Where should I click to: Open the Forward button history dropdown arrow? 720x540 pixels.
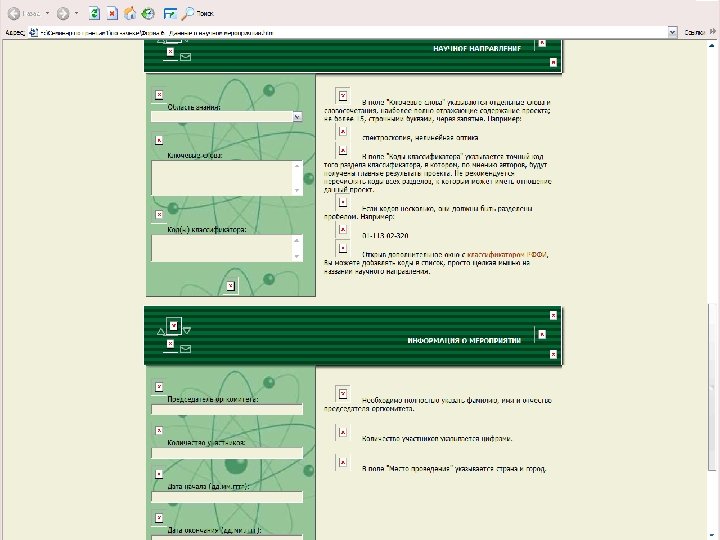click(x=76, y=14)
